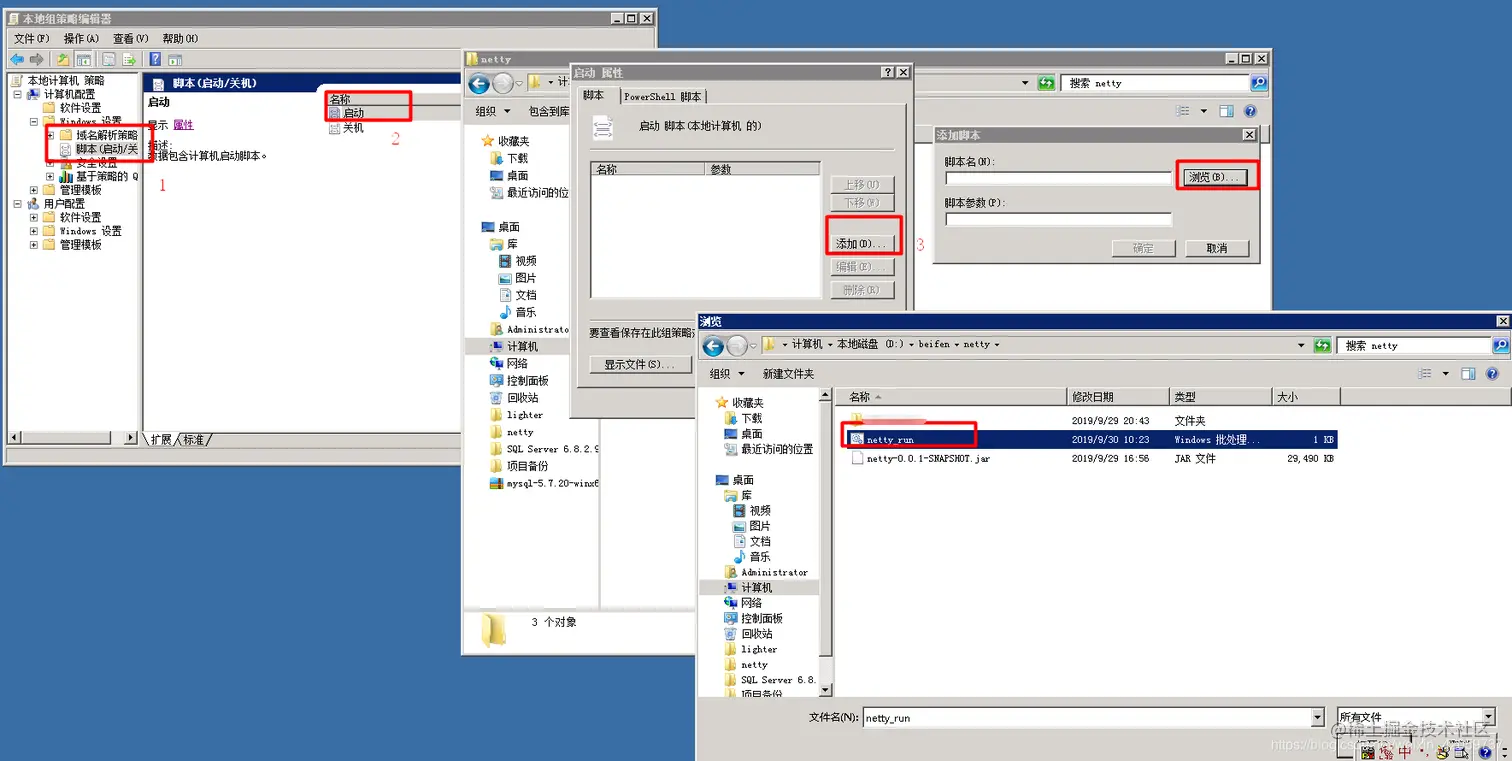1512x761 pixels.
Task: Open the 查看(V) menu
Action: pyautogui.click(x=130, y=38)
